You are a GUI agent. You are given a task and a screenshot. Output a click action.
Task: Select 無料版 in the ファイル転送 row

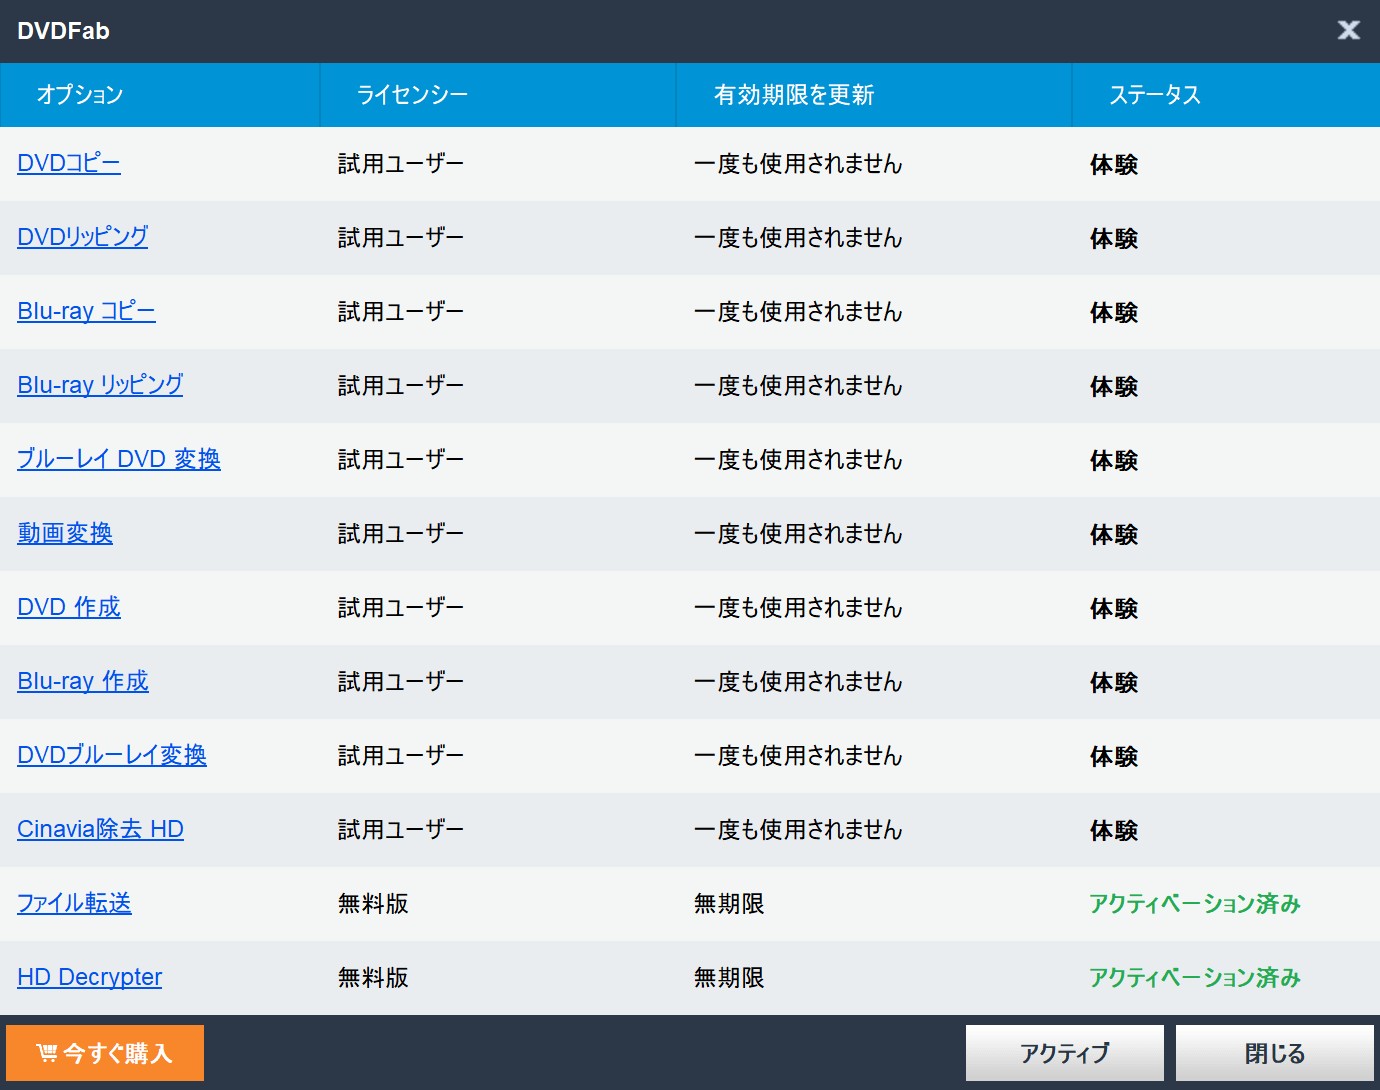(x=373, y=903)
